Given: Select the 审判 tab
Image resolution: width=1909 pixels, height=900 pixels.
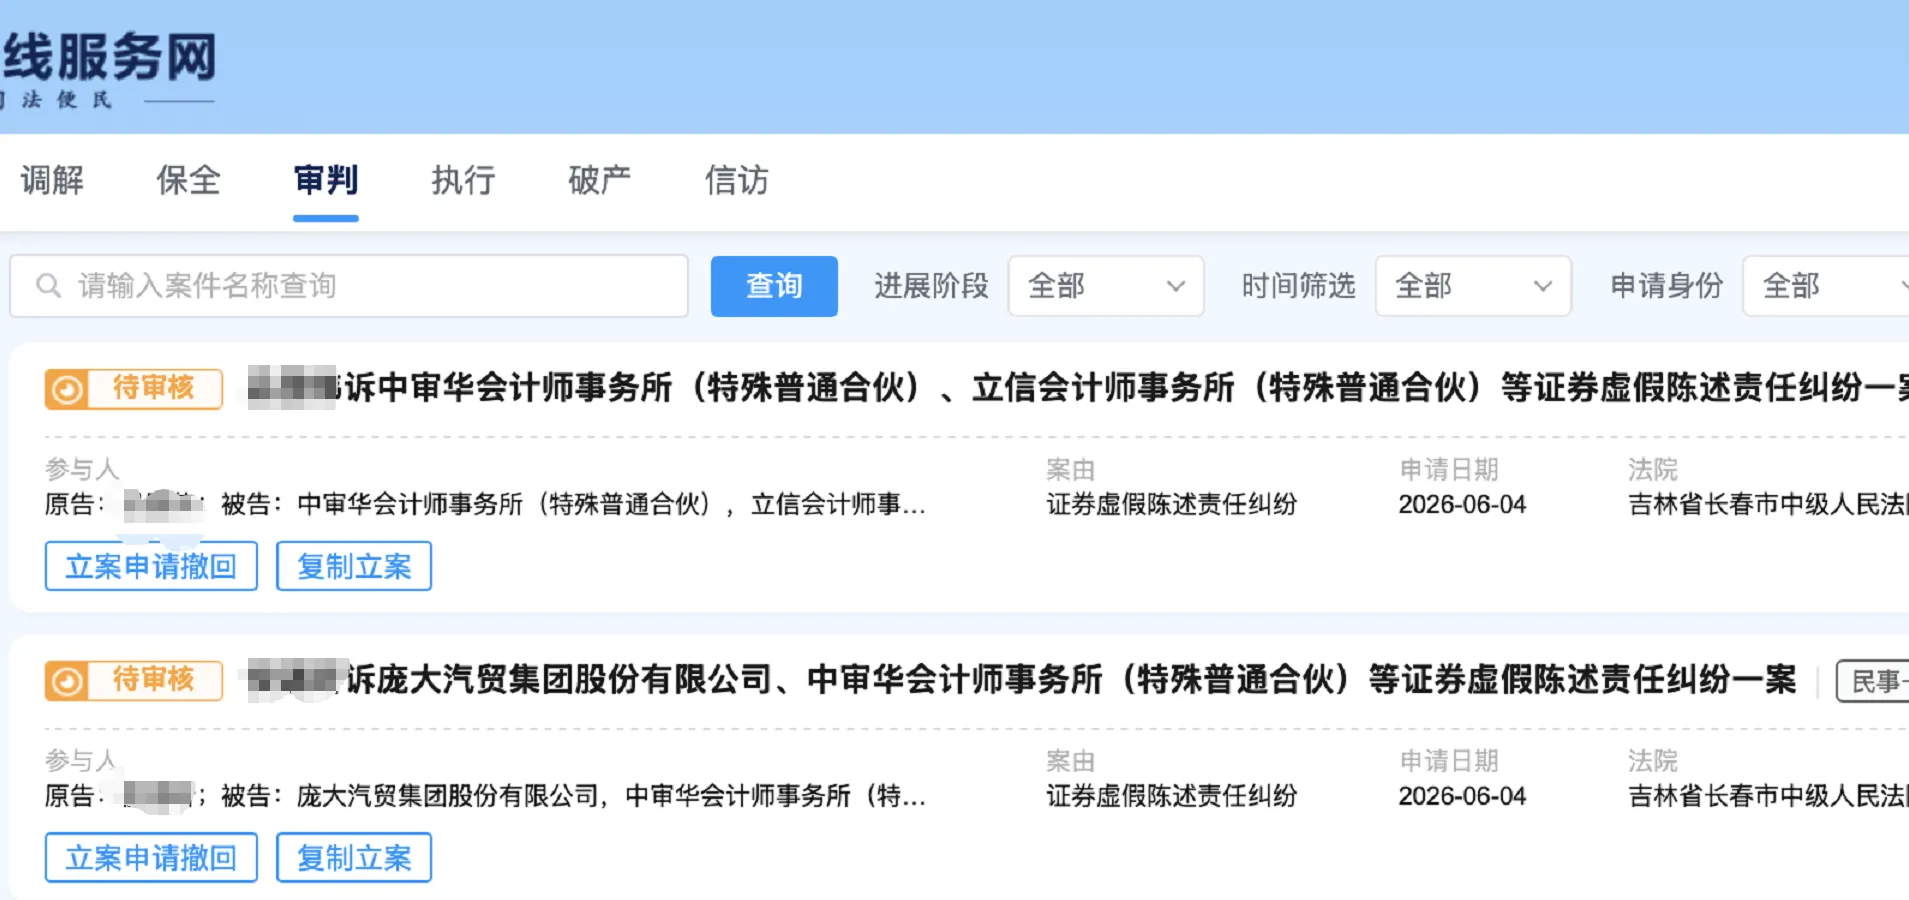Looking at the screenshot, I should (325, 180).
